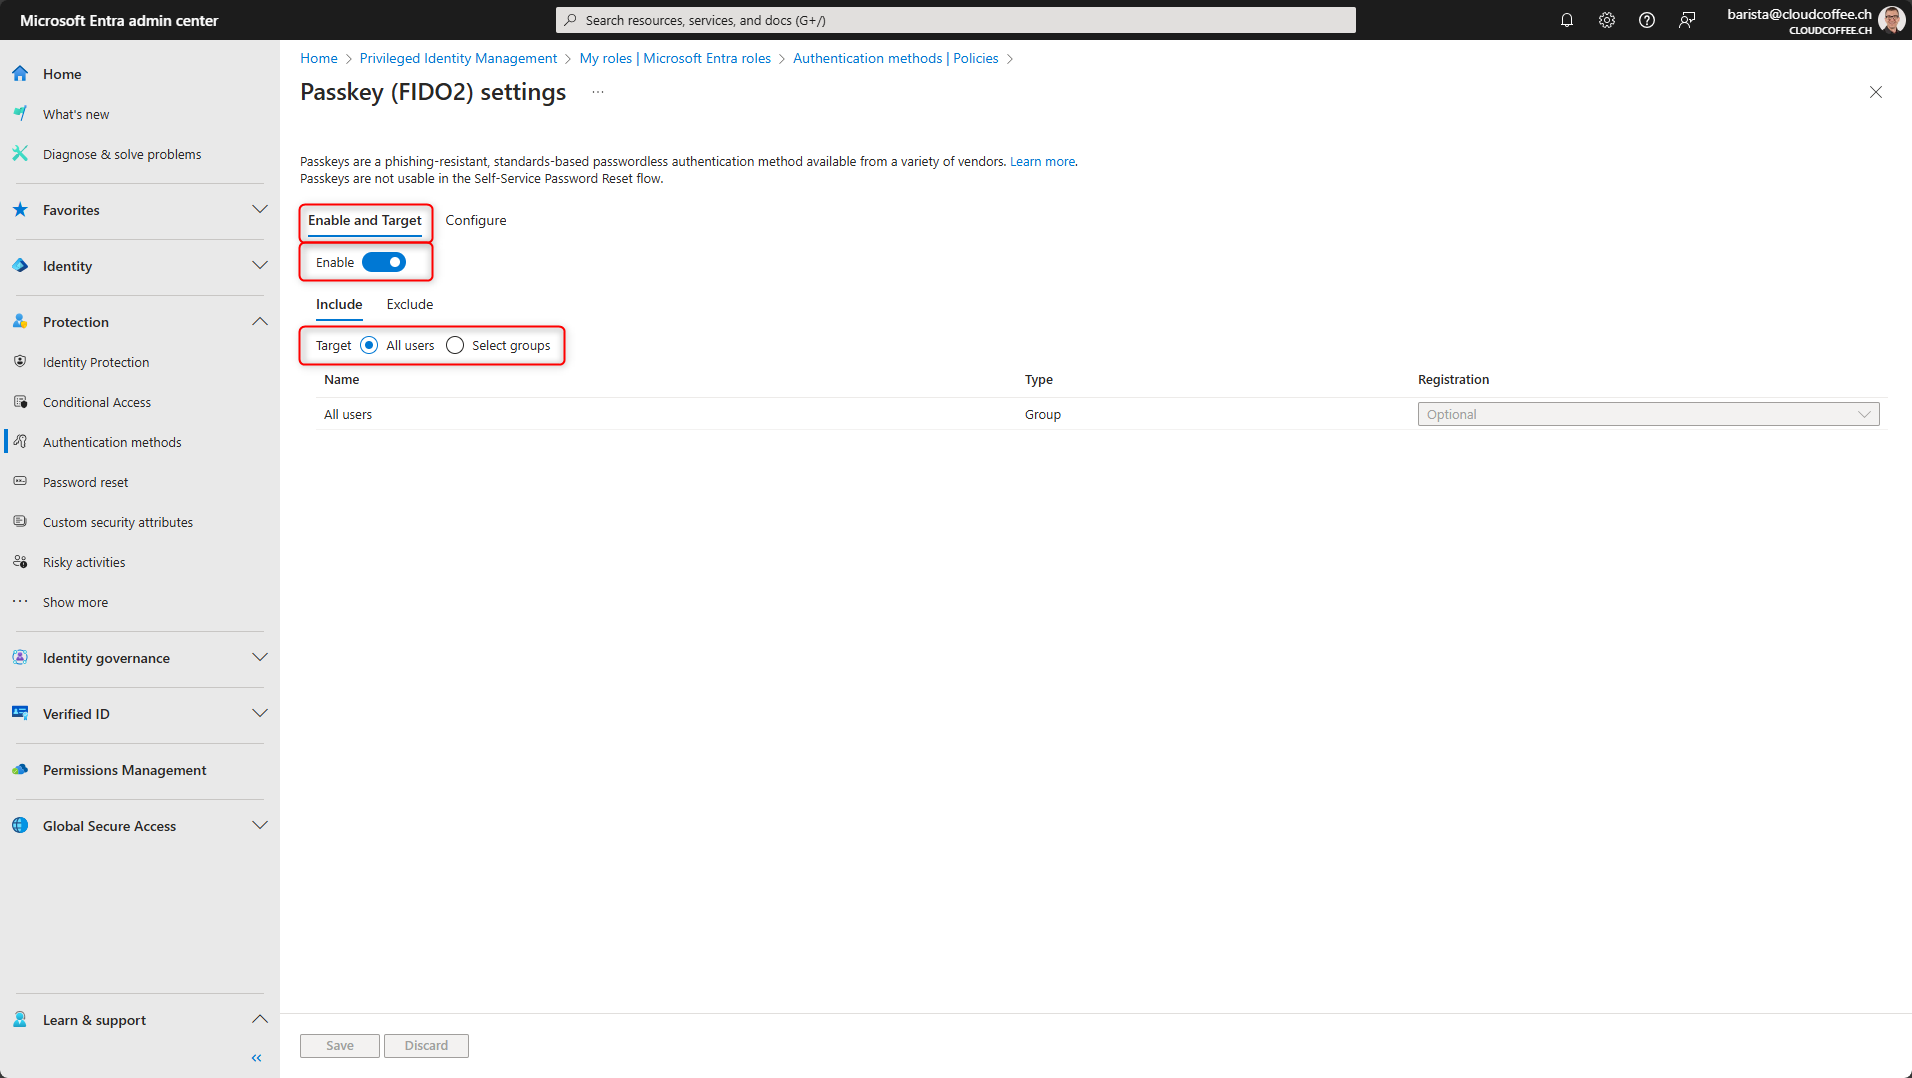The height and width of the screenshot is (1078, 1912).
Task: Select the All users radio button
Action: pos(369,344)
